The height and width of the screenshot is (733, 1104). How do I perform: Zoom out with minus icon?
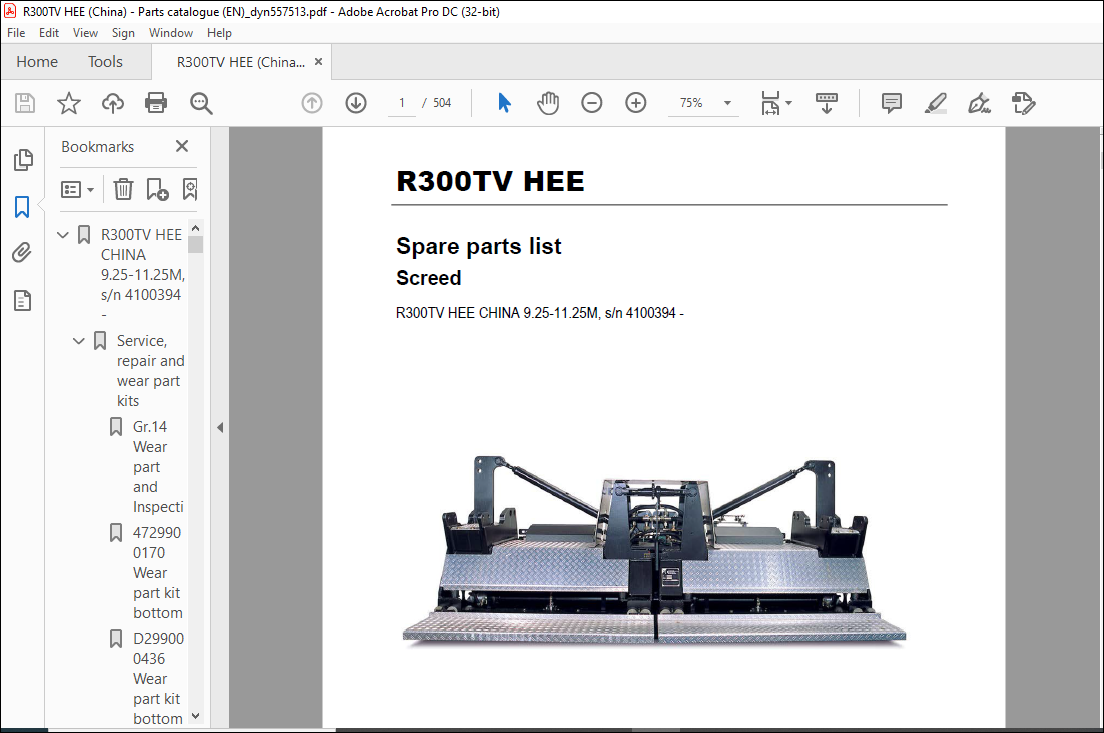tap(591, 103)
